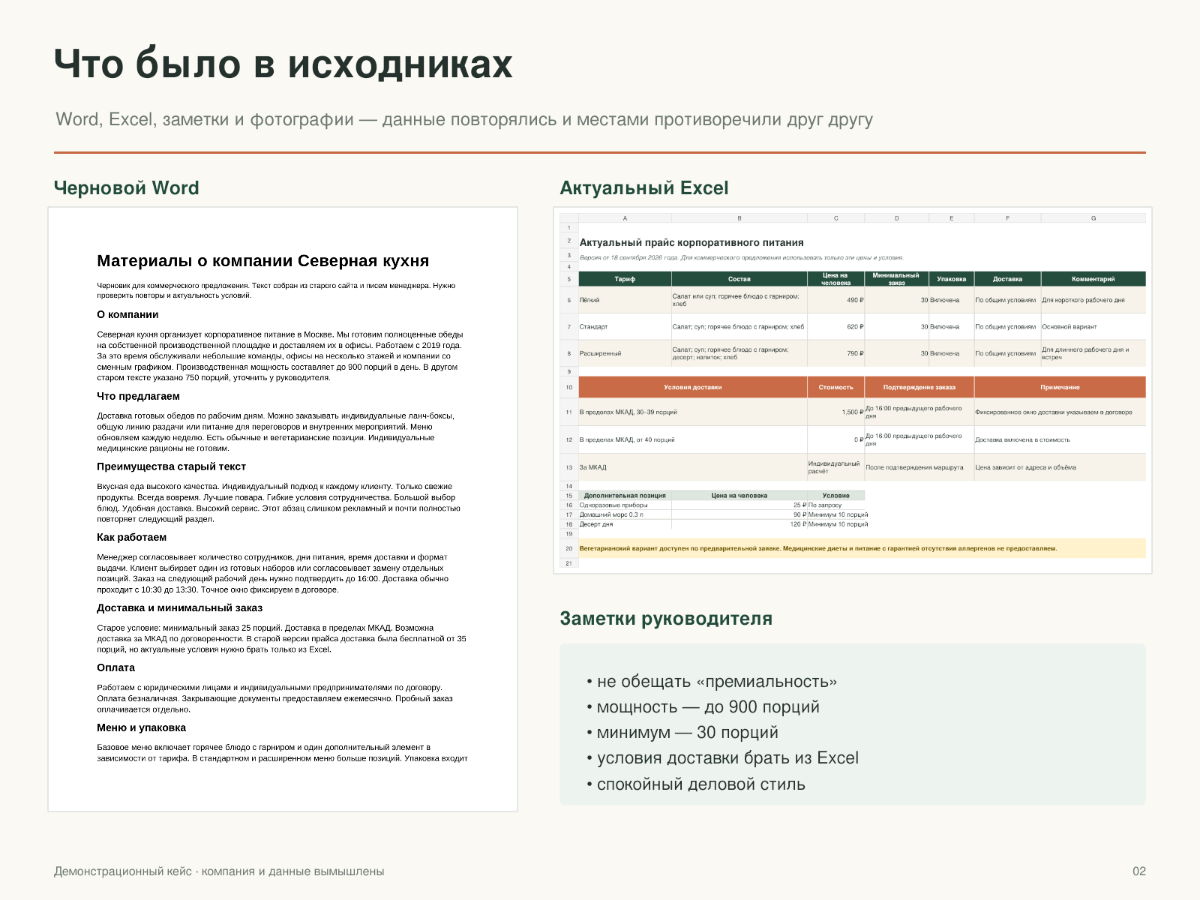Select the "Стоимость" orange header cell
The image size is (1200, 900).
tap(836, 387)
